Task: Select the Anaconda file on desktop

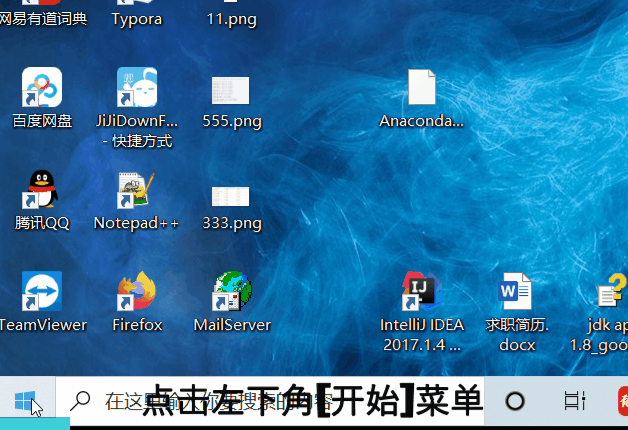Action: click(421, 89)
